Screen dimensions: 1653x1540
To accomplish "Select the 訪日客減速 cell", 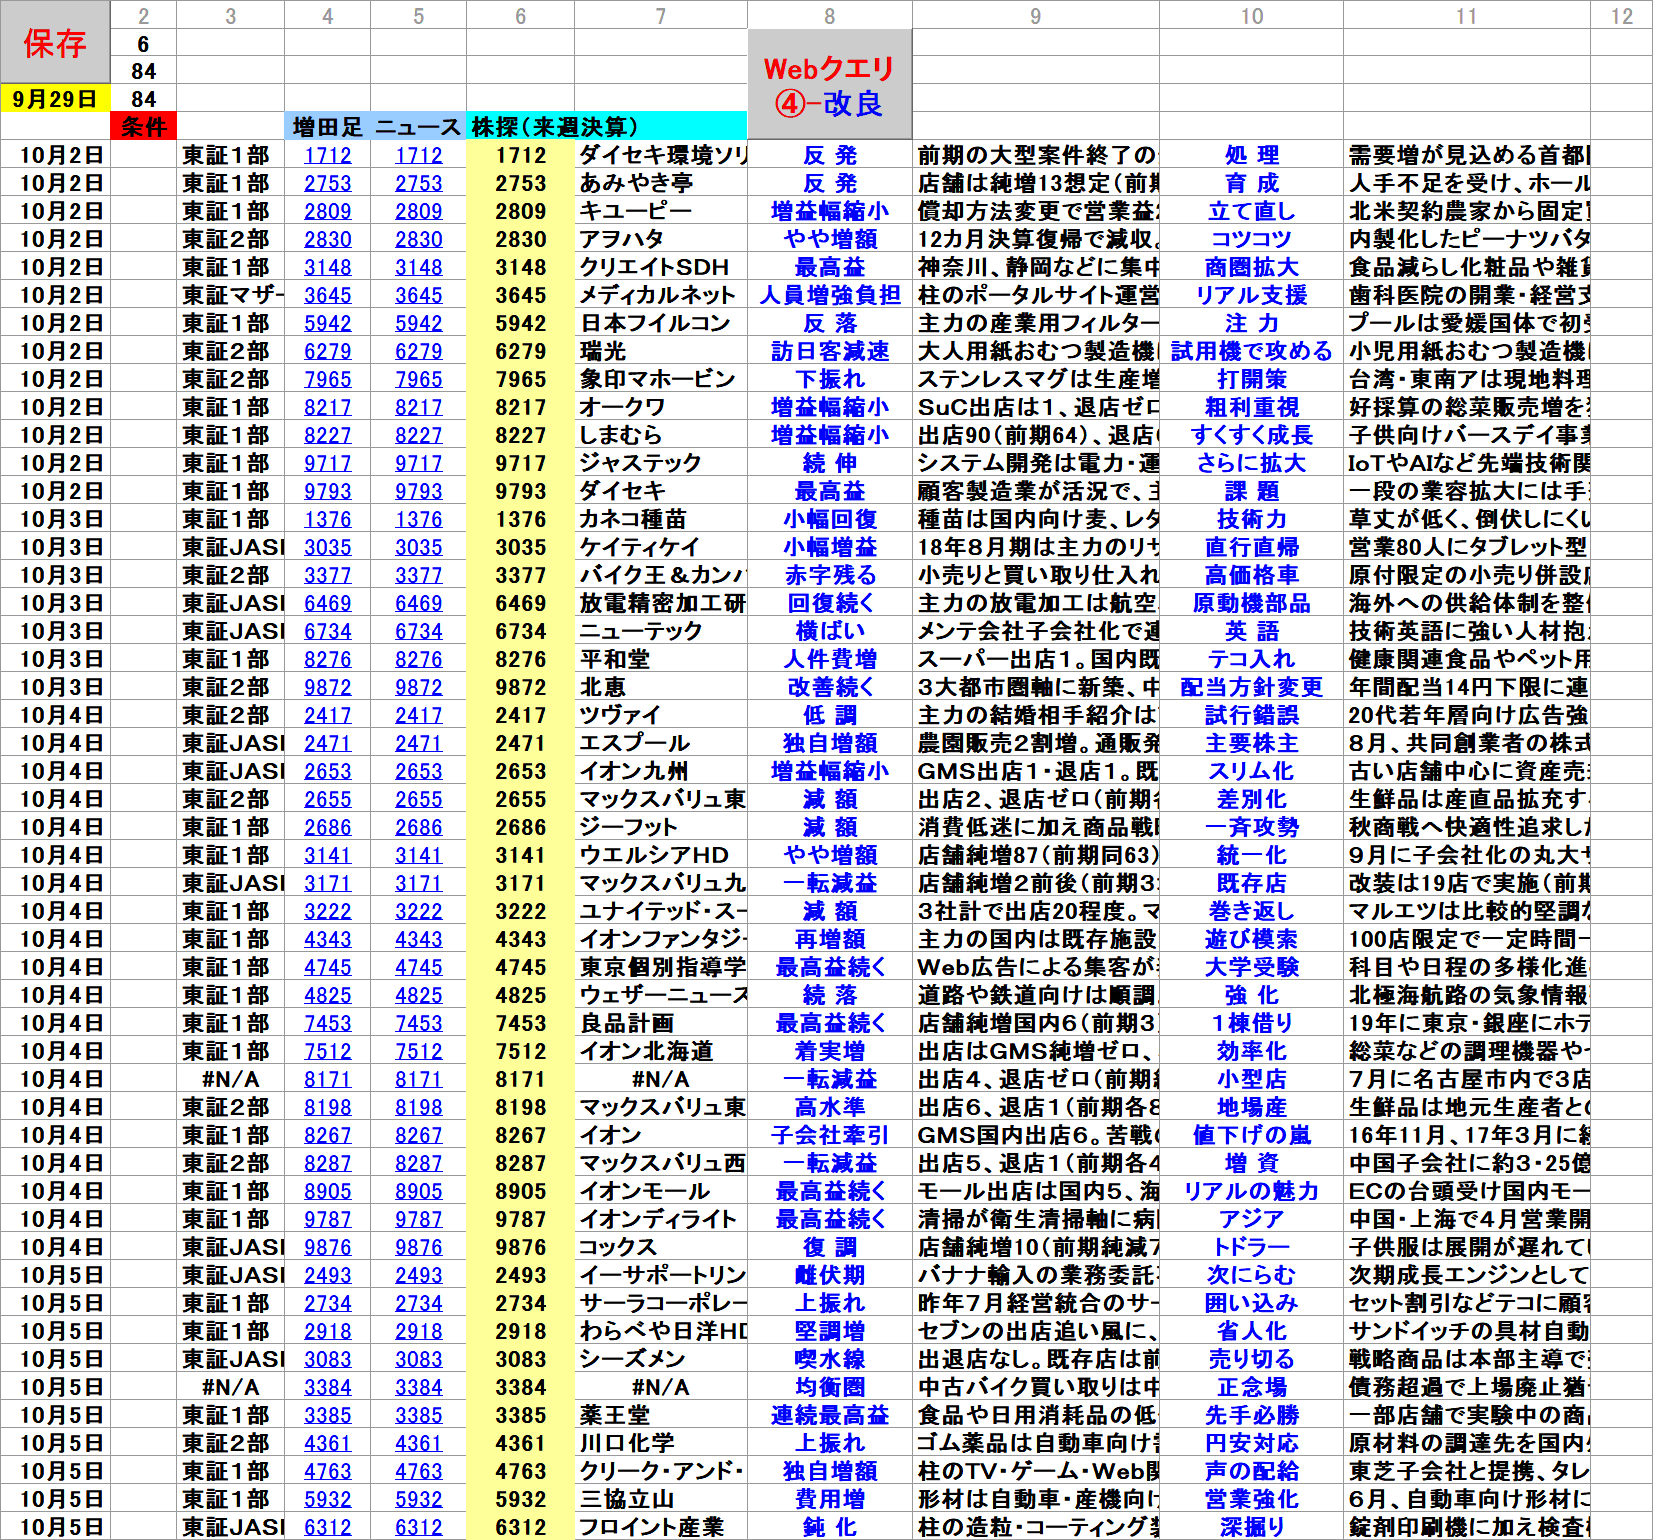I will pos(829,351).
